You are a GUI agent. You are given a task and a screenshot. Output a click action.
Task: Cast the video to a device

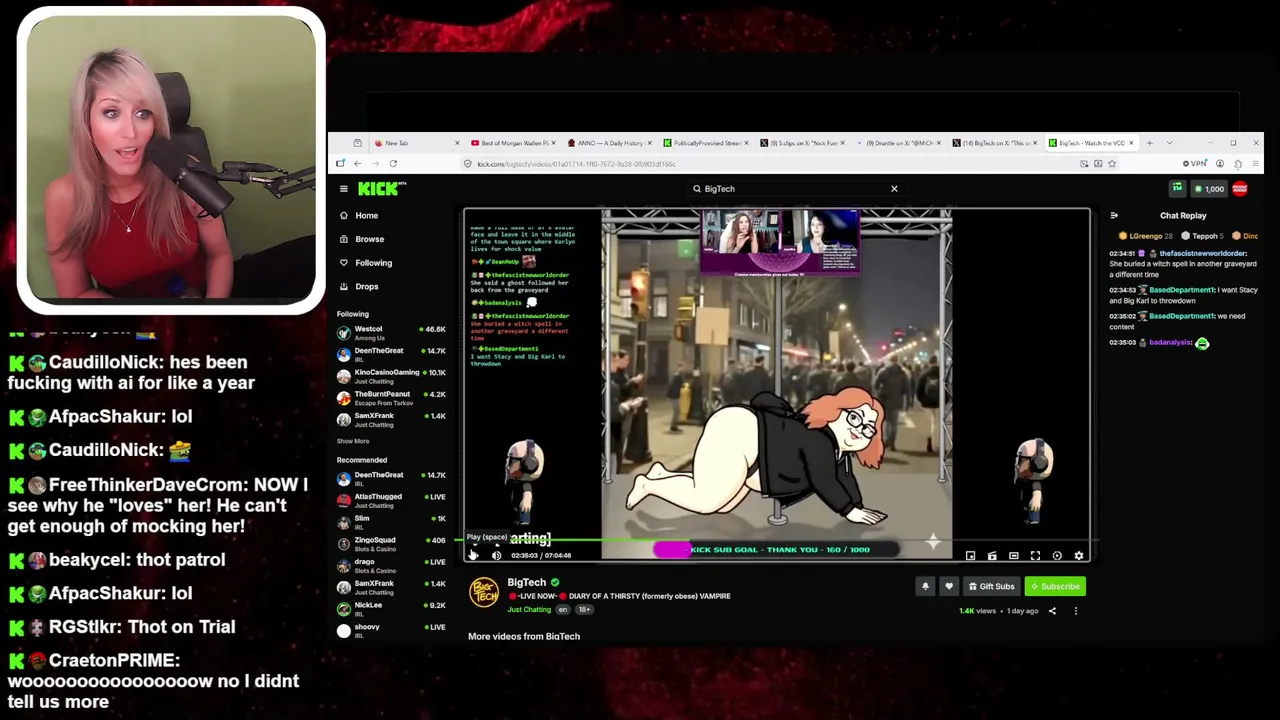coord(992,556)
